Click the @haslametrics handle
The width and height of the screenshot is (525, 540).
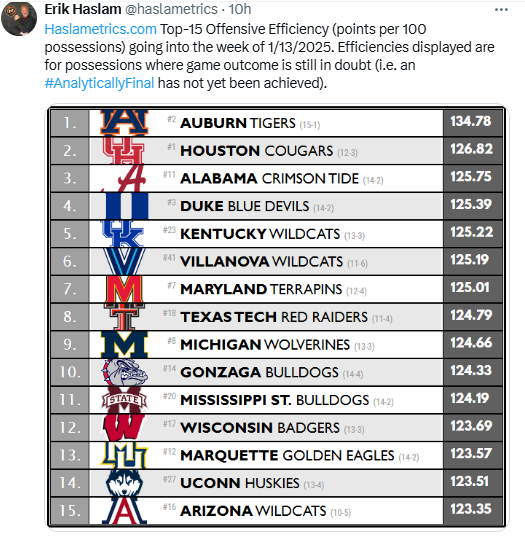click(x=171, y=9)
